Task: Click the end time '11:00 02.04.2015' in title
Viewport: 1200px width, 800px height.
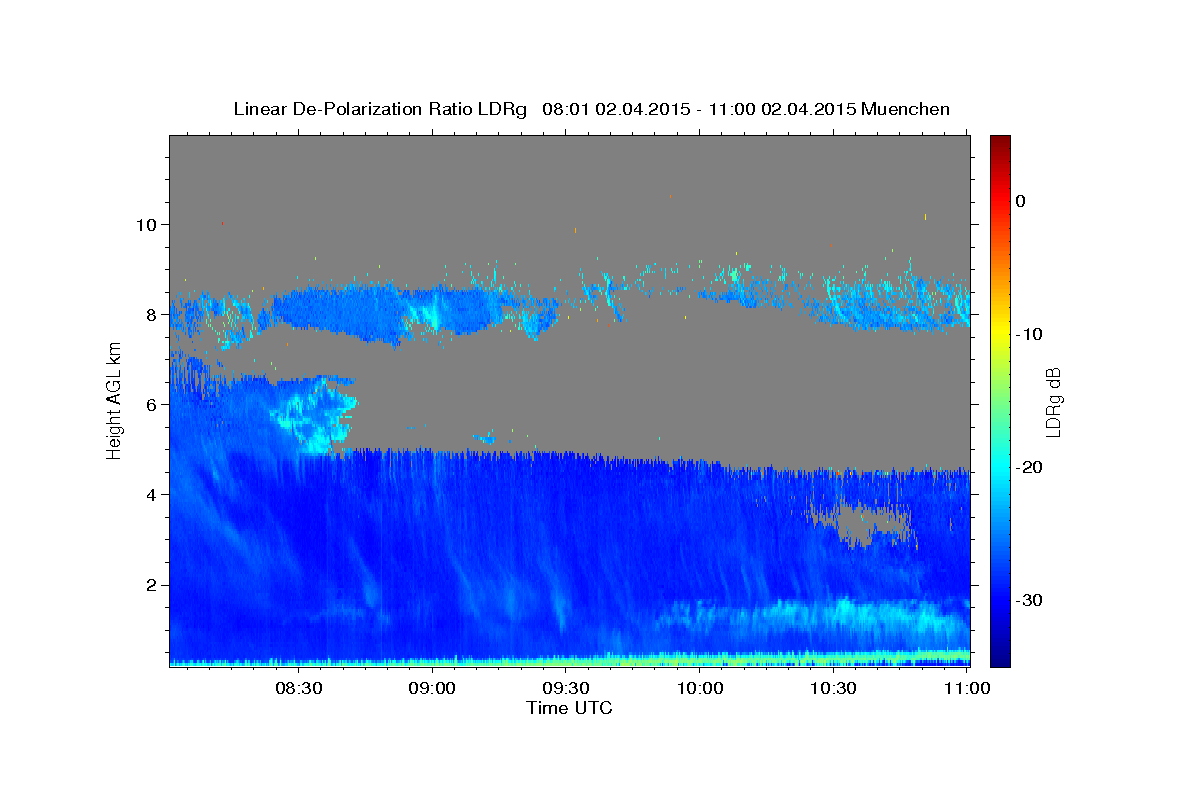Action: [x=783, y=109]
